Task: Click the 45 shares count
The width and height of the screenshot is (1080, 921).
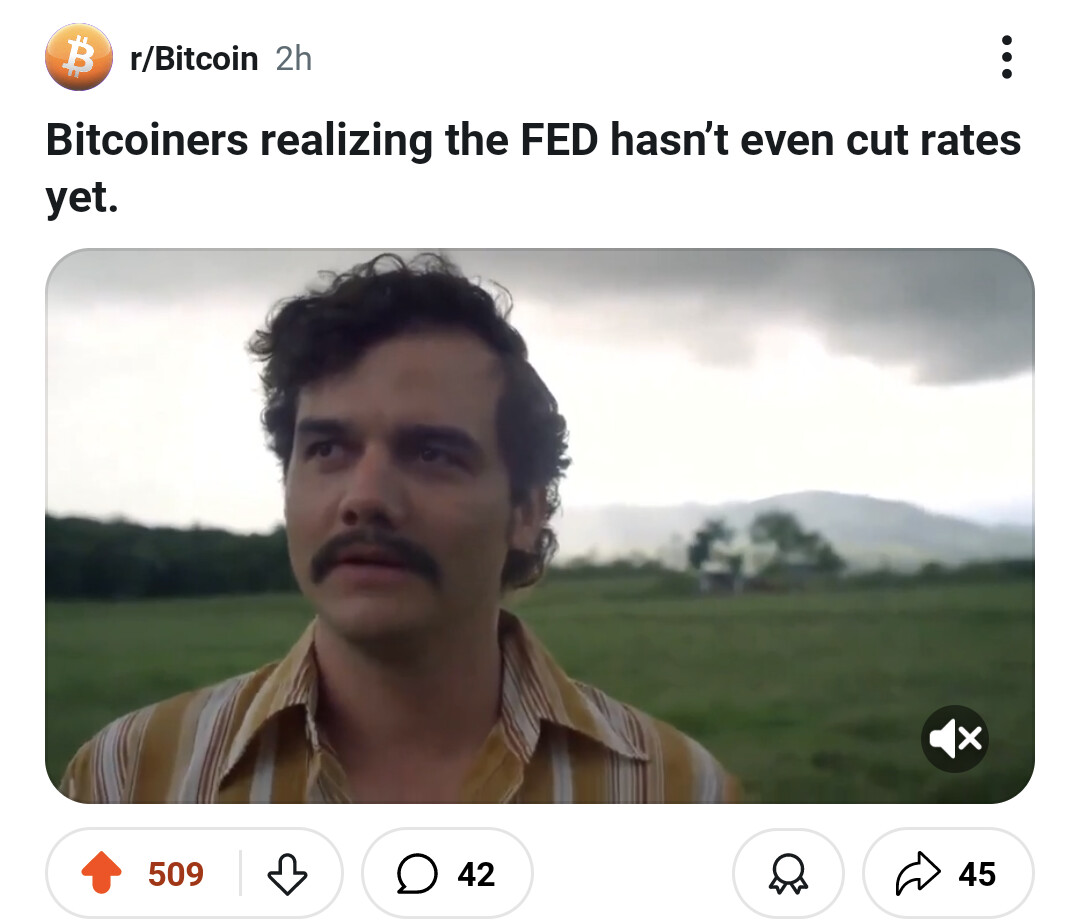Action: click(x=977, y=873)
